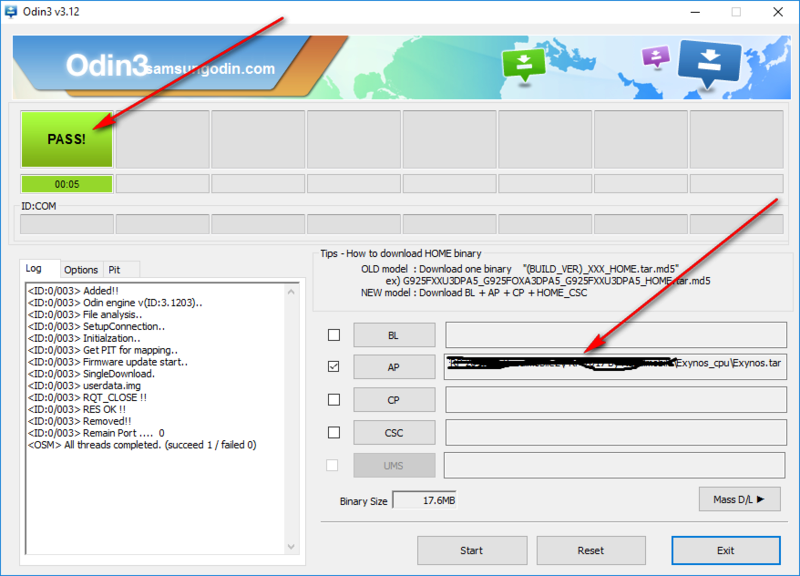
Task: Click the CP file button
Action: [394, 400]
